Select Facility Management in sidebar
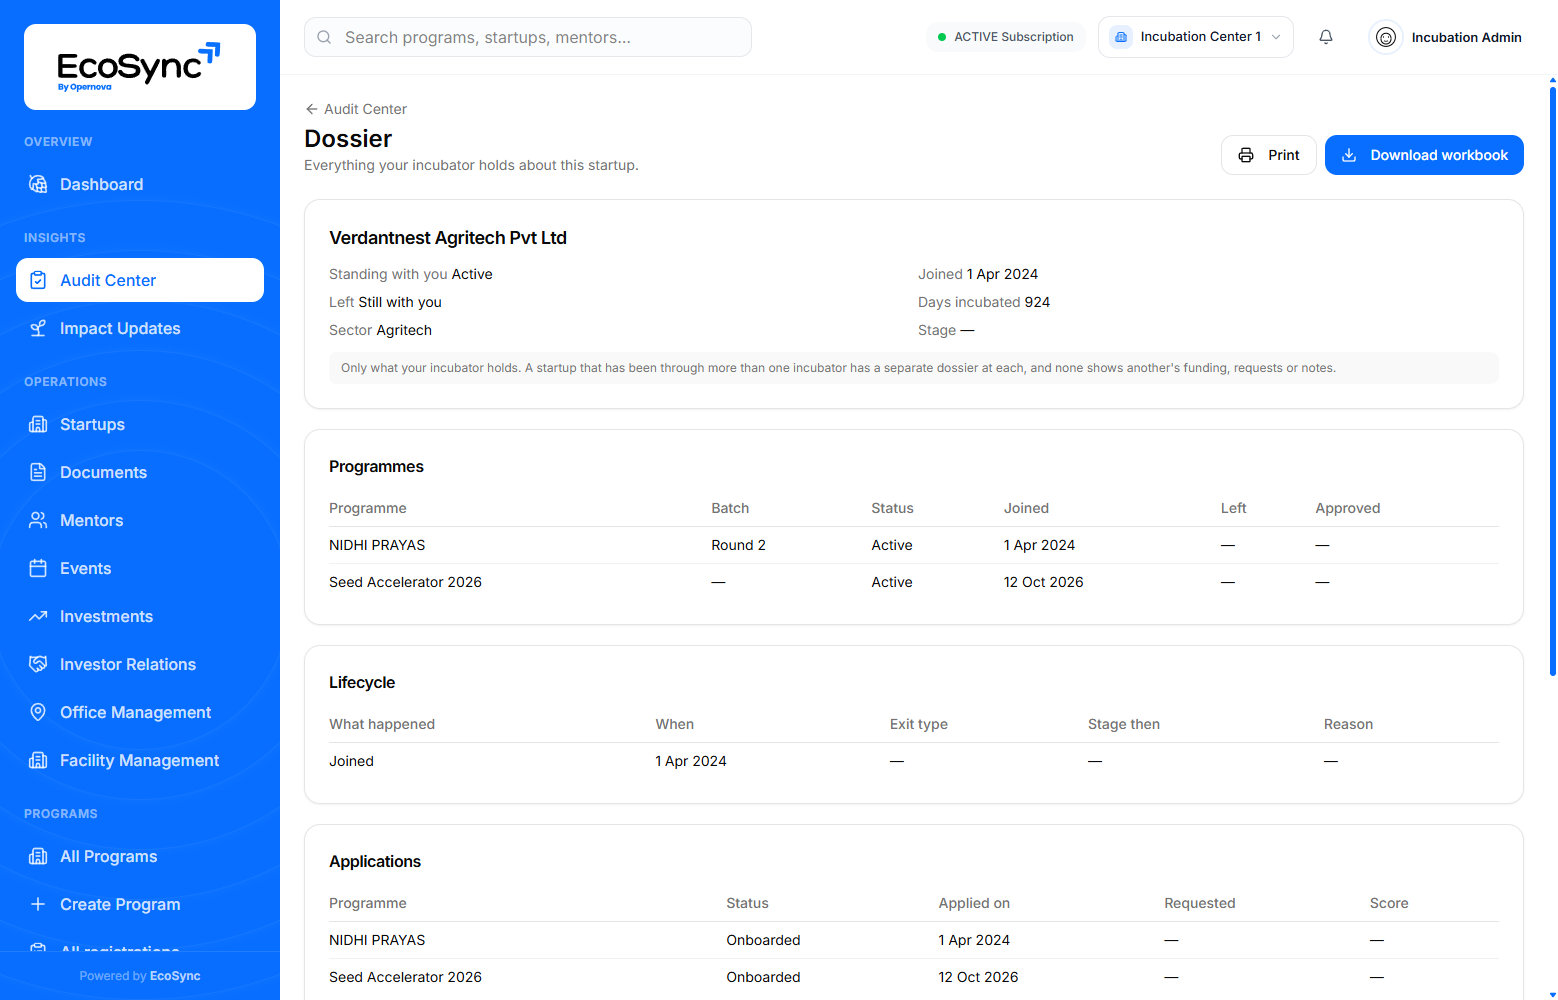Viewport: 1558px width, 1000px height. [x=140, y=760]
